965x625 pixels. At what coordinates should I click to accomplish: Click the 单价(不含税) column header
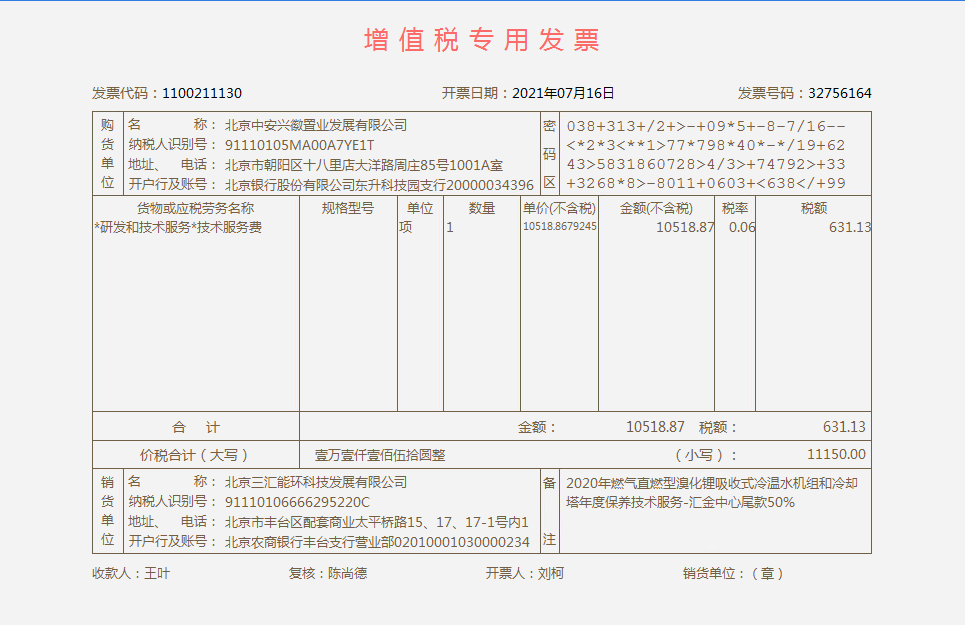[x=559, y=209]
